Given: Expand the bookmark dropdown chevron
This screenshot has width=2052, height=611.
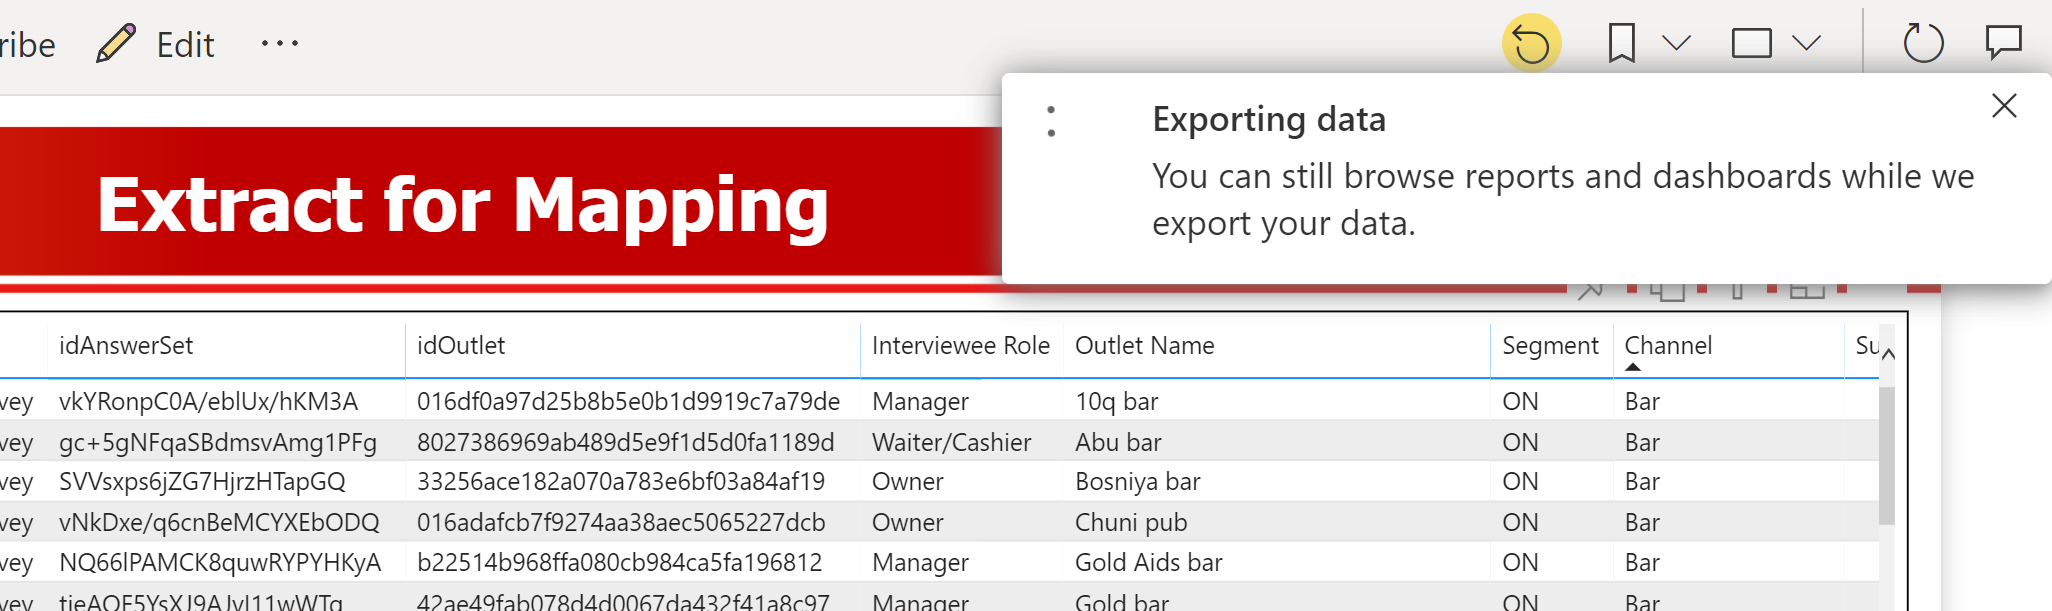Looking at the screenshot, I should pos(1676,43).
